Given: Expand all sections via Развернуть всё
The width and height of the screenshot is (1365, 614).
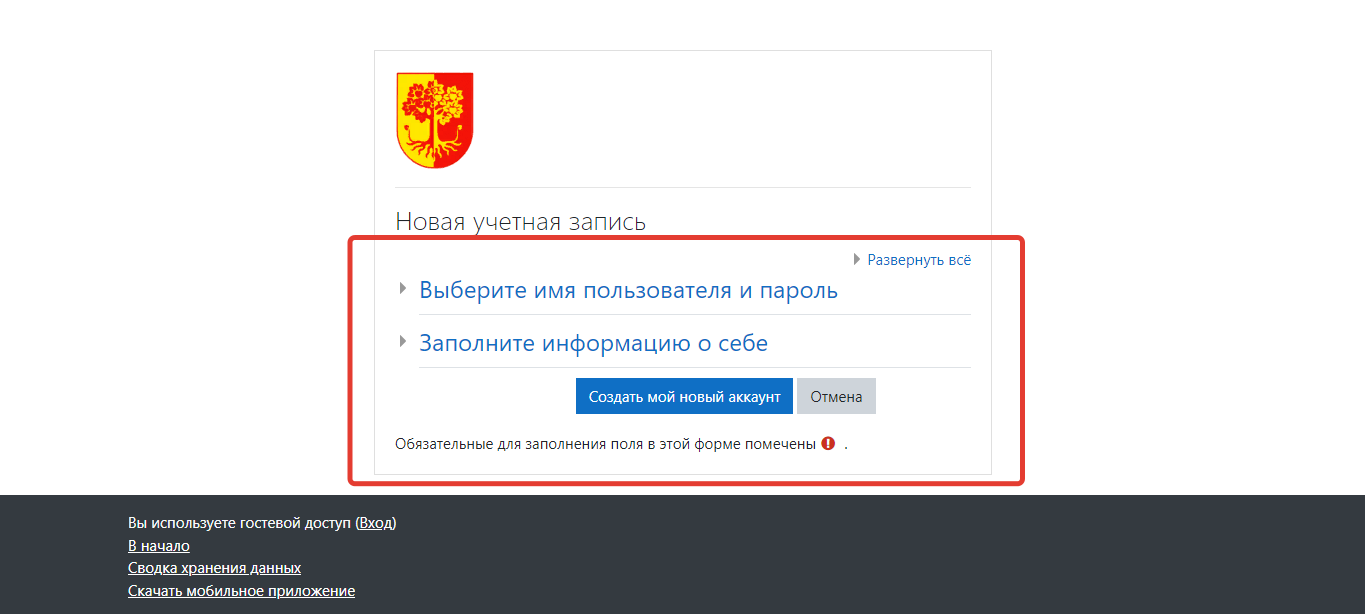Looking at the screenshot, I should 918,260.
